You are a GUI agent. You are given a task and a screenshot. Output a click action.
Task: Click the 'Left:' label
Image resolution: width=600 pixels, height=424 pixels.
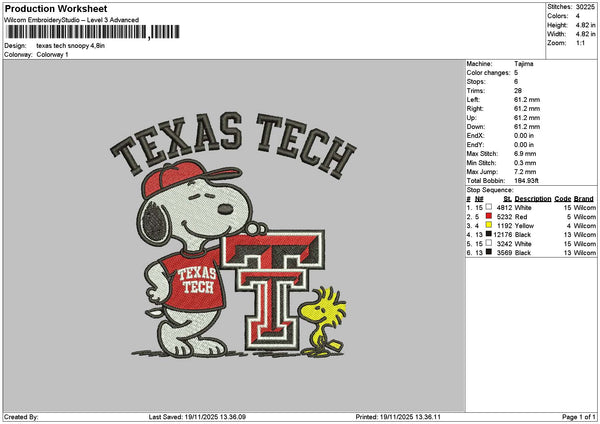473,99
